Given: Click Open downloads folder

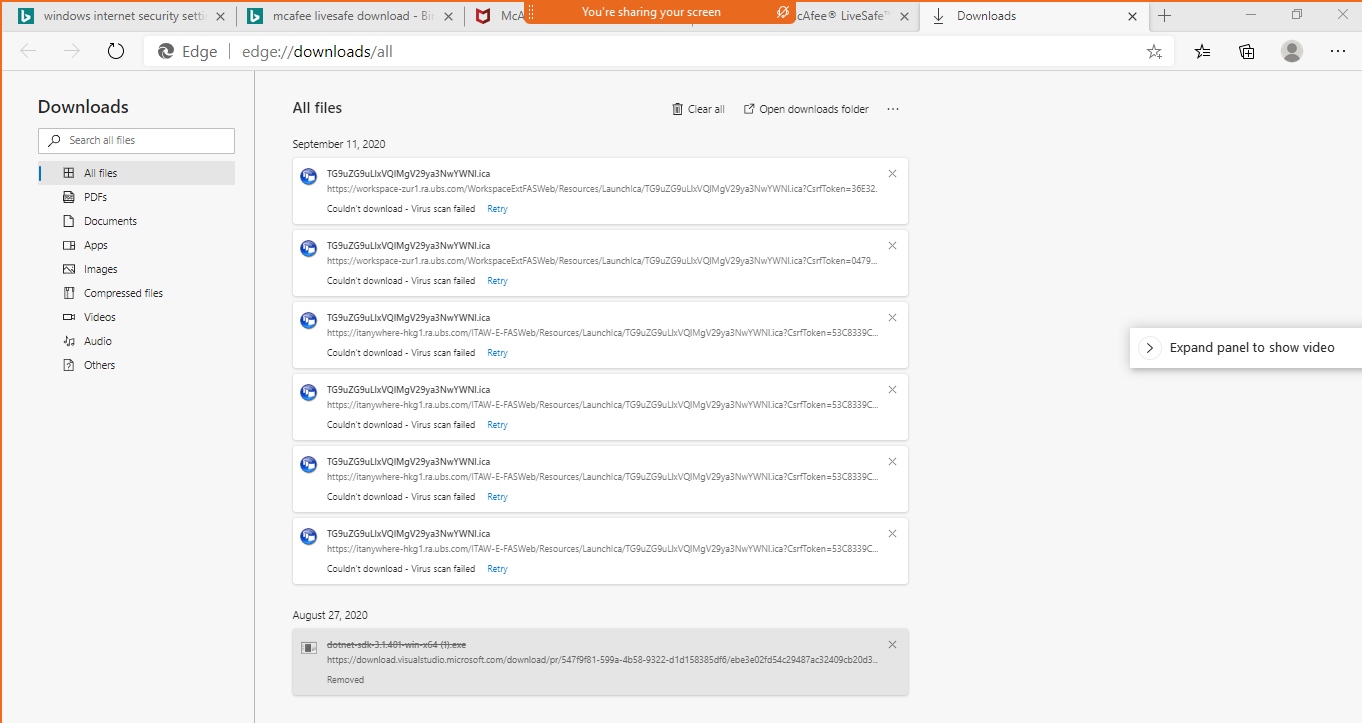Looking at the screenshot, I should coord(806,109).
